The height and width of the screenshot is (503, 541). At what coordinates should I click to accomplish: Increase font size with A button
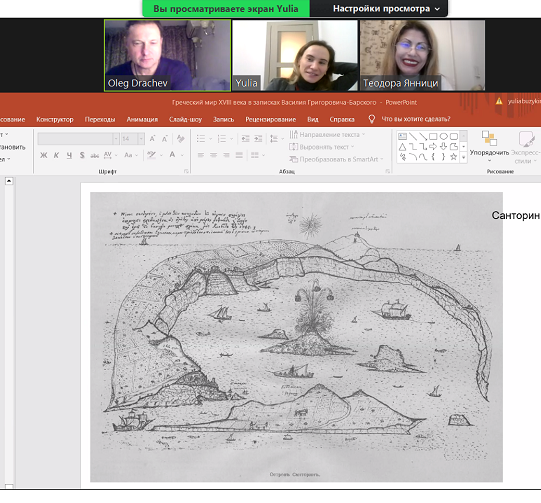click(x=152, y=139)
